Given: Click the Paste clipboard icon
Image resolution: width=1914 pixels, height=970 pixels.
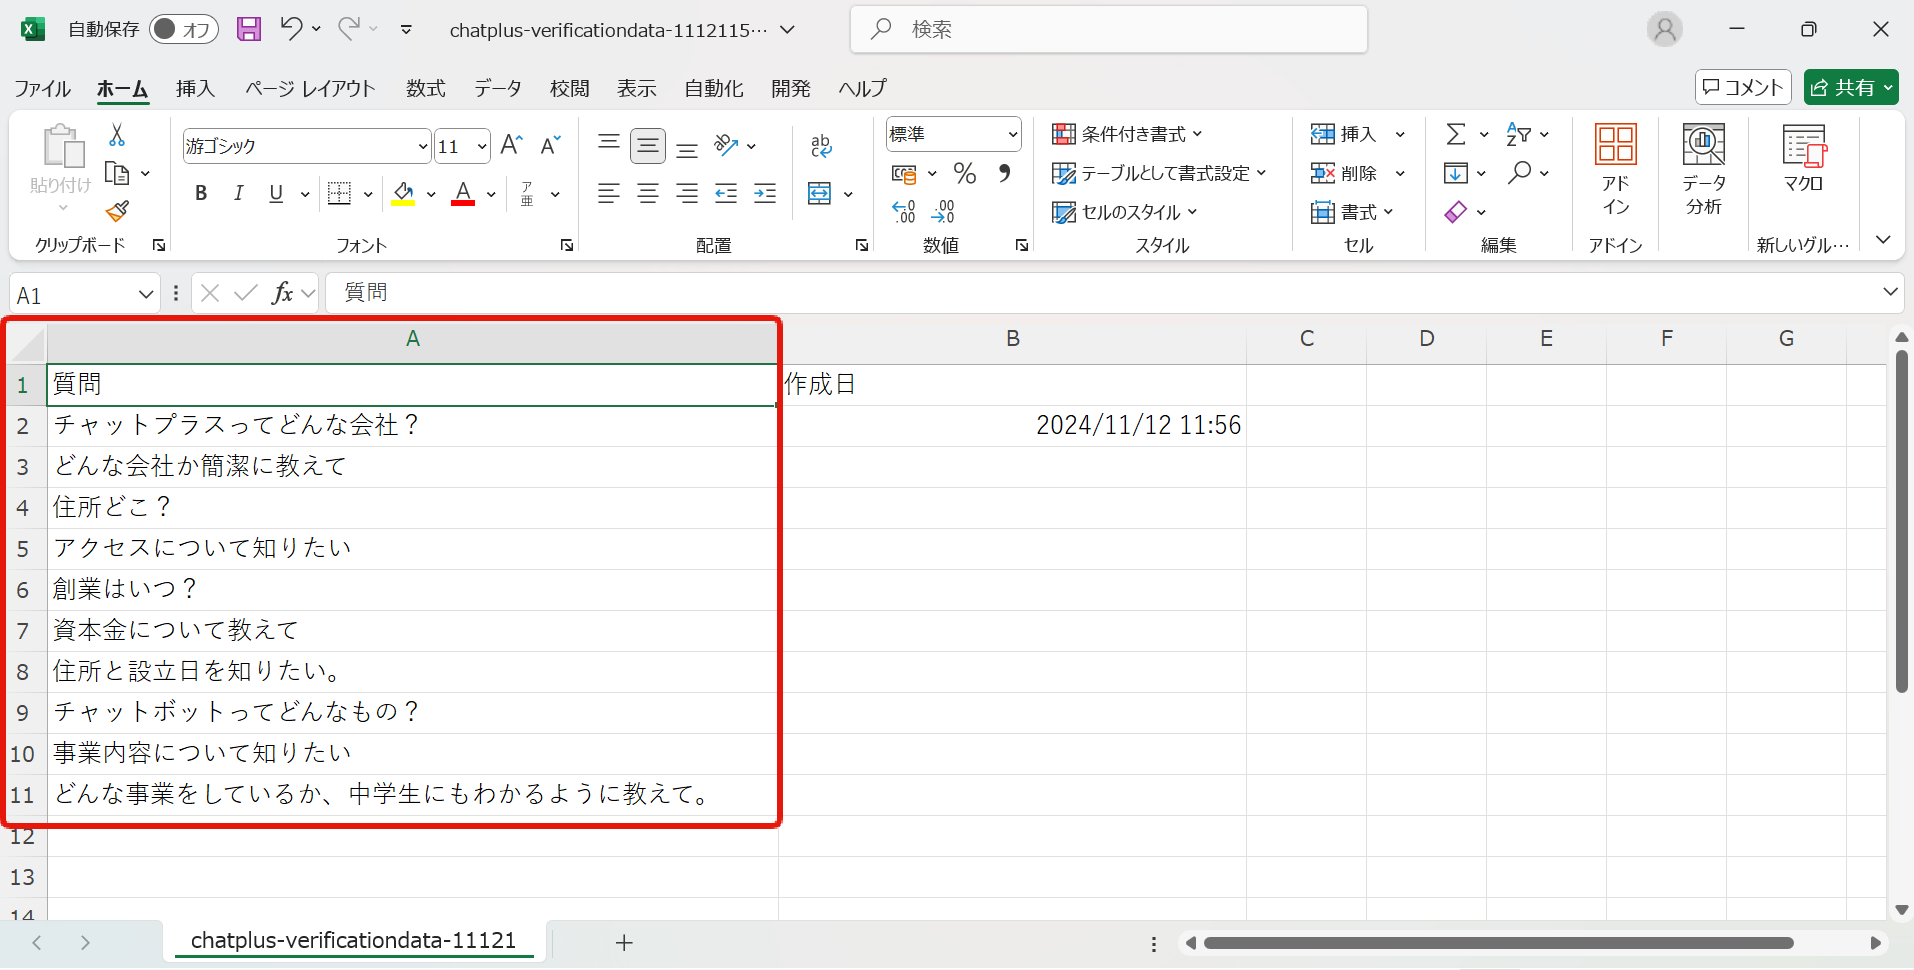Looking at the screenshot, I should point(63,147).
